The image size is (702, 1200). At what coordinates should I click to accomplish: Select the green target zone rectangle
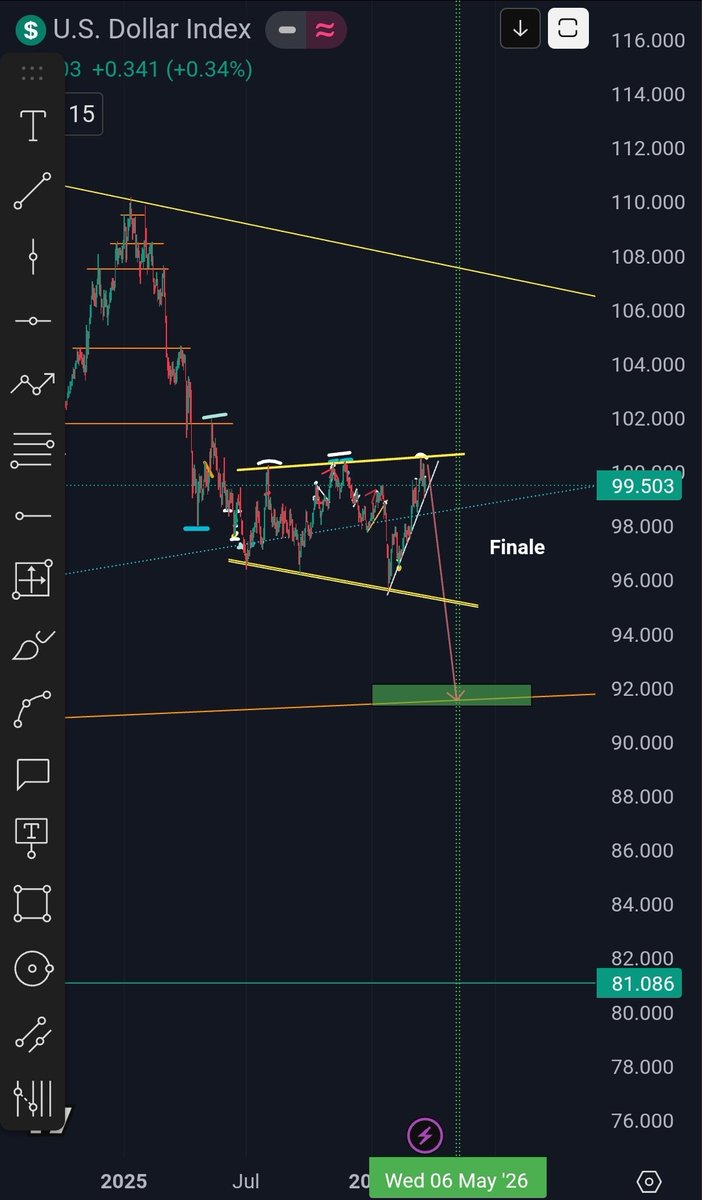tap(451, 694)
